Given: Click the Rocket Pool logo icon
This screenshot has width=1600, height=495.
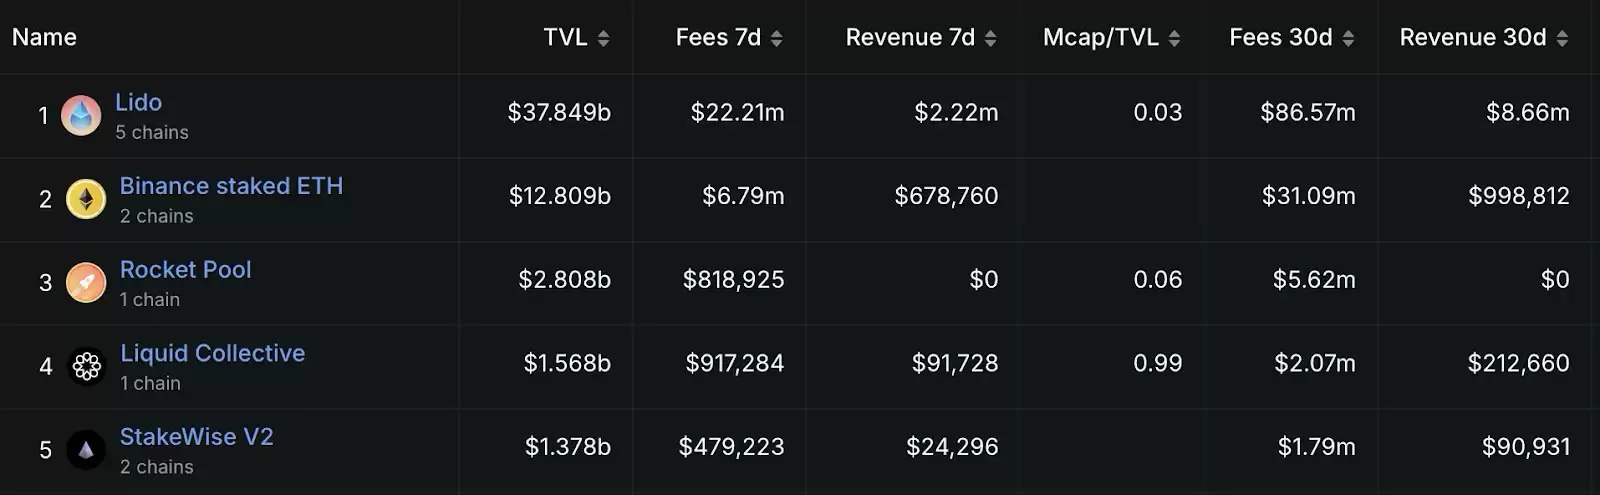Looking at the screenshot, I should [86, 283].
